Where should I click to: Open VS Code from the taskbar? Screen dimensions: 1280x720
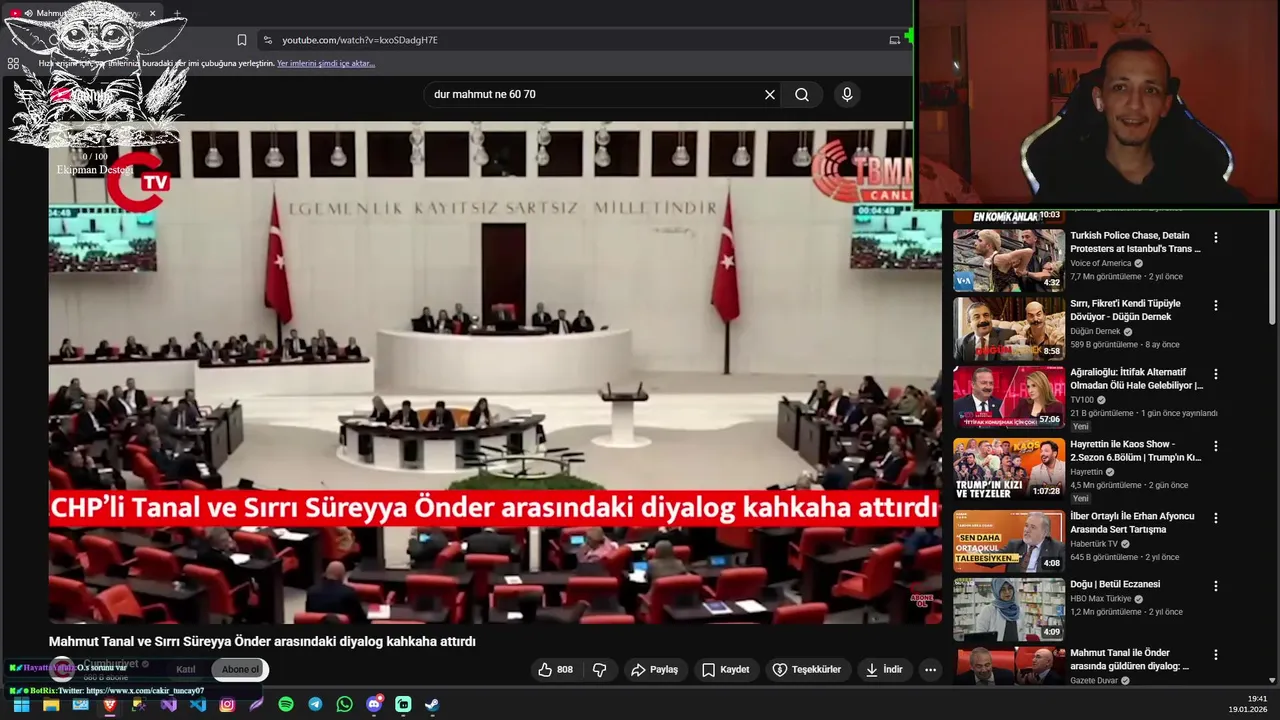pyautogui.click(x=198, y=704)
